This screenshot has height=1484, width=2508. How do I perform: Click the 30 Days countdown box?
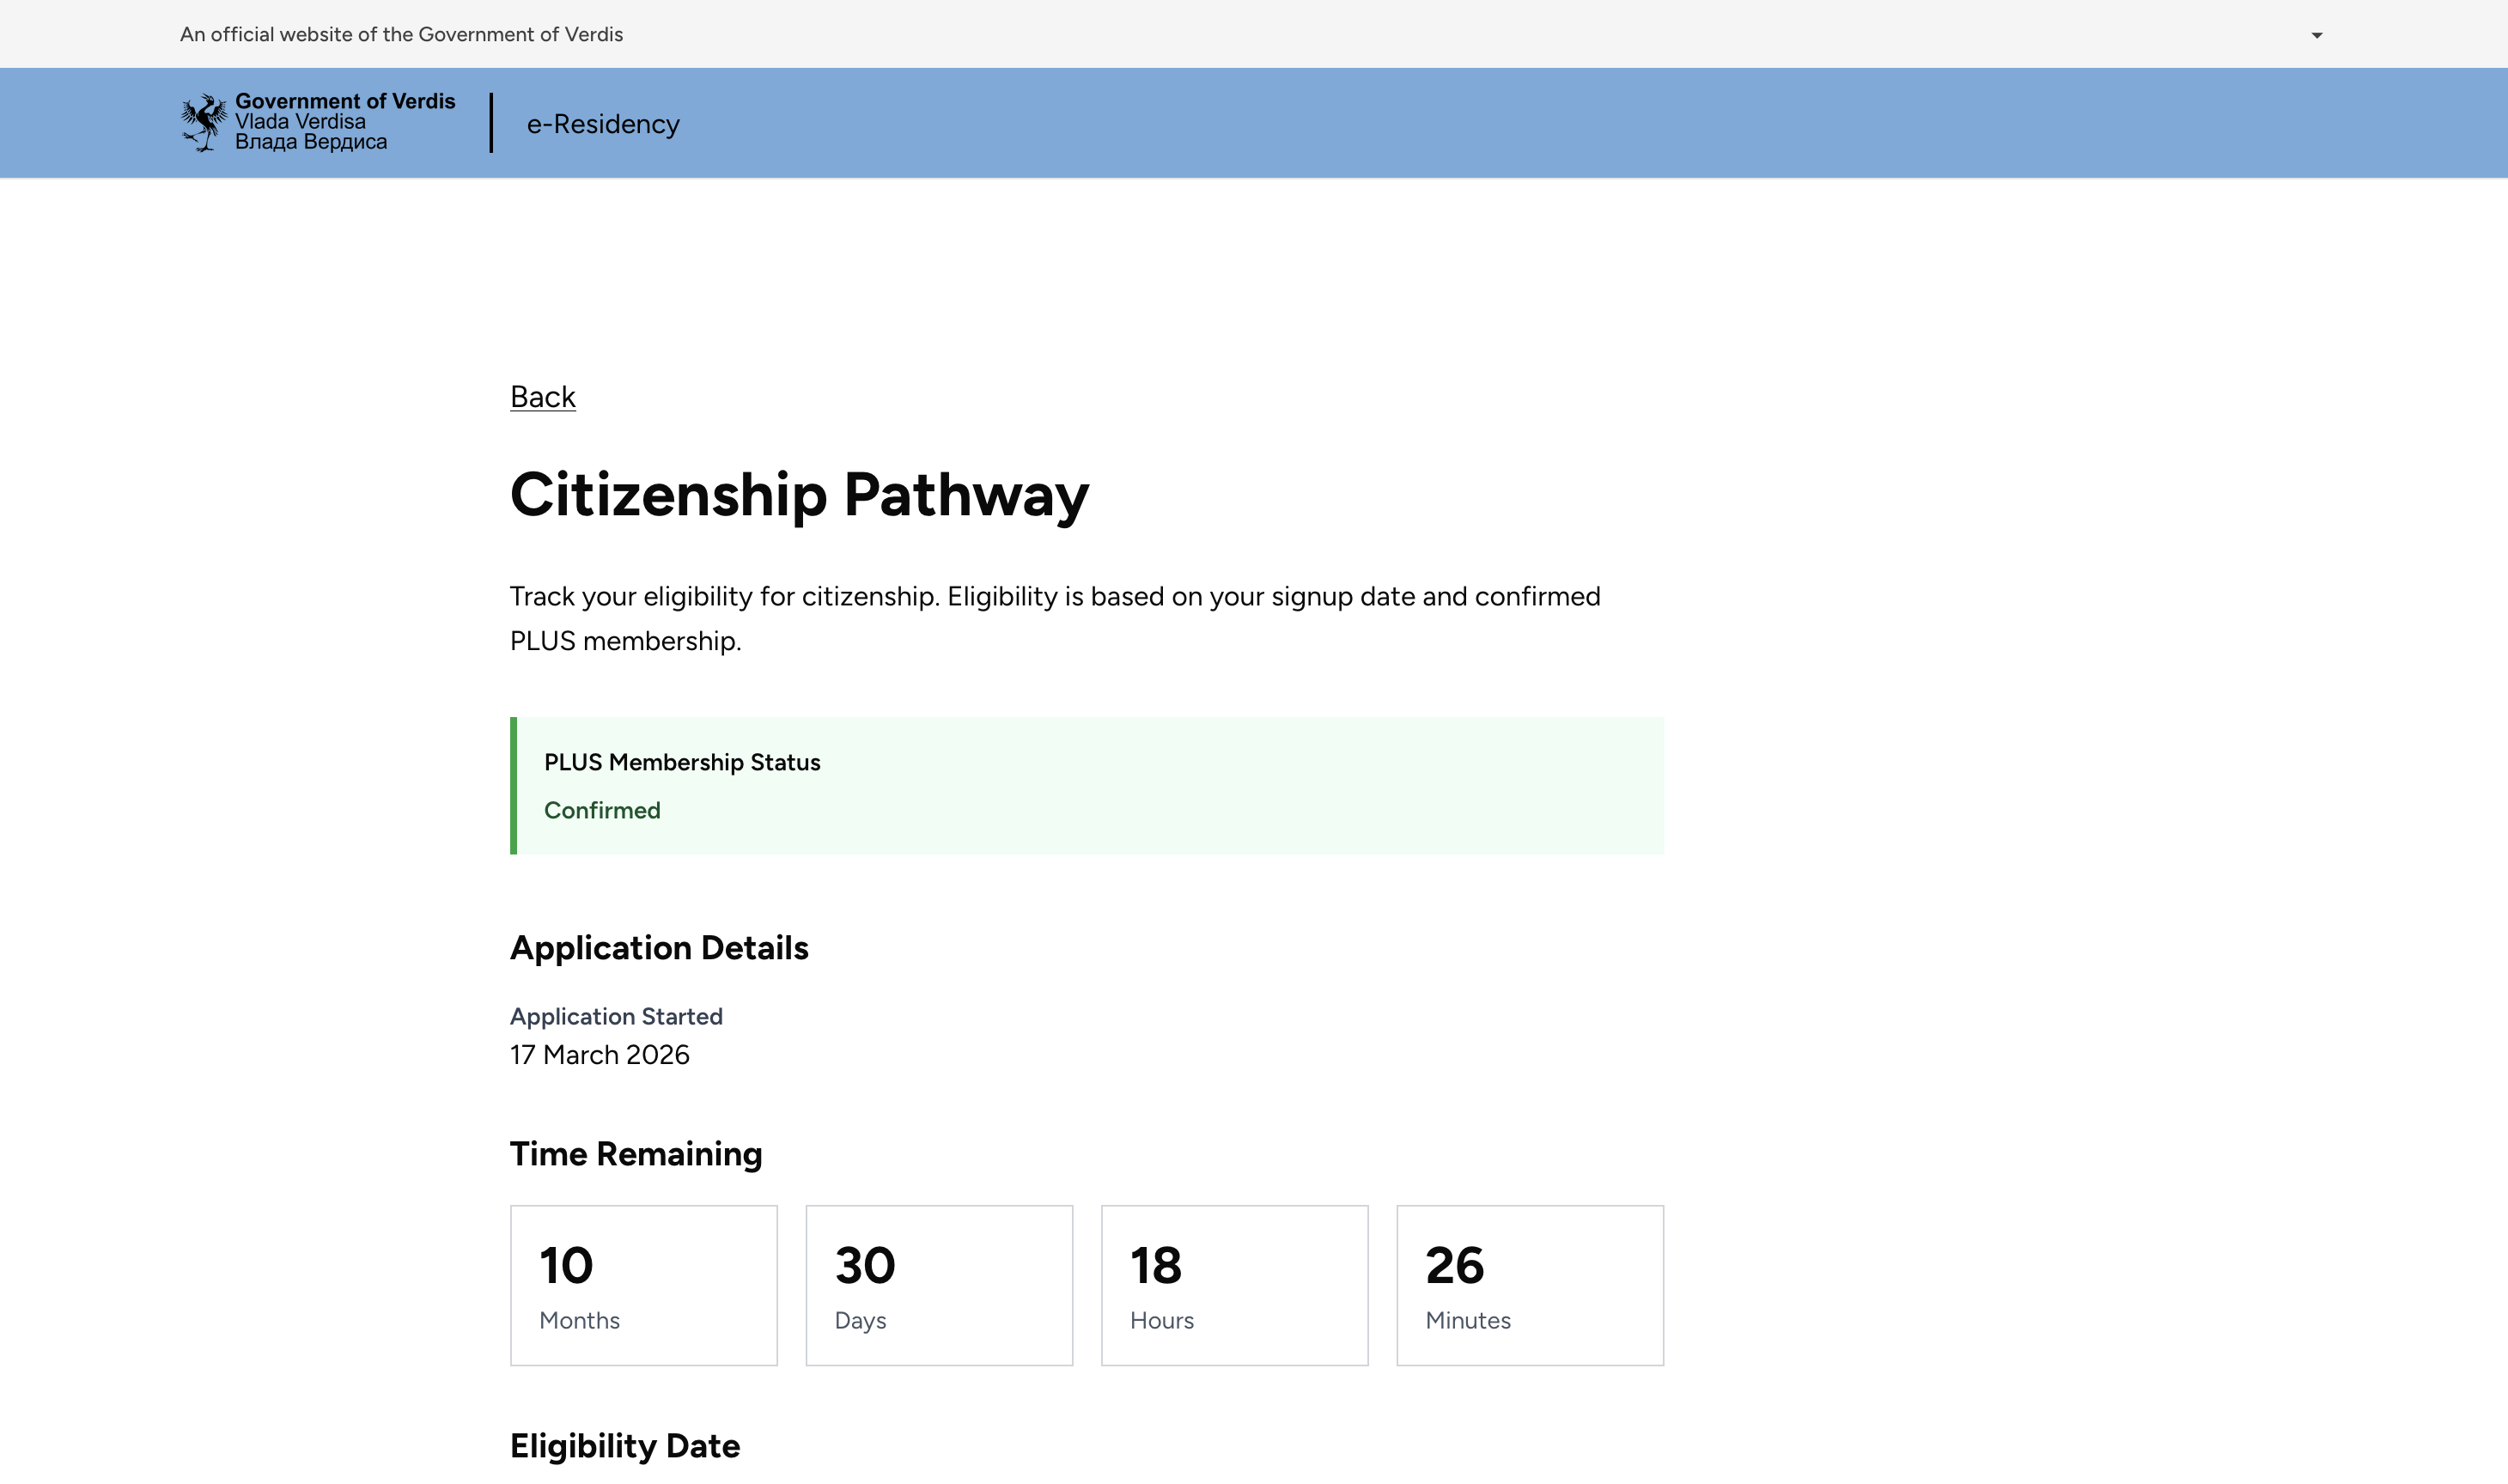(x=938, y=1284)
